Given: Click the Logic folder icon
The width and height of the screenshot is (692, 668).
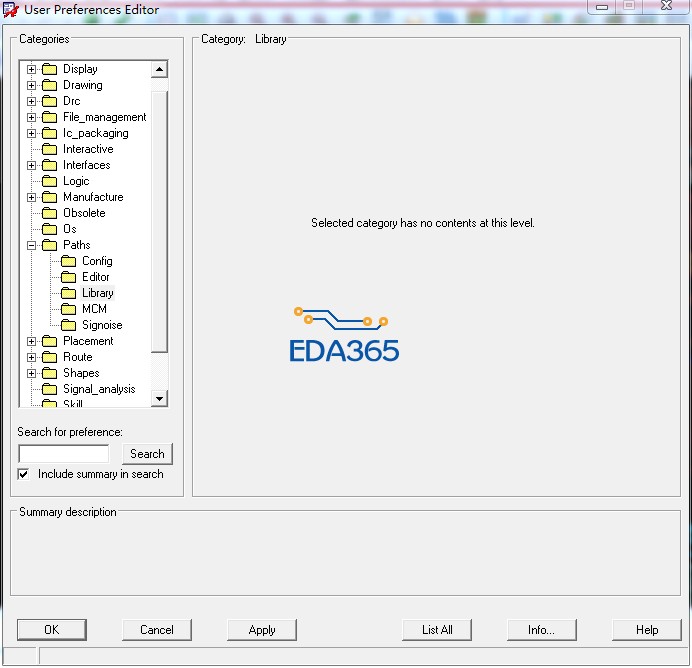Looking at the screenshot, I should pyautogui.click(x=49, y=181).
